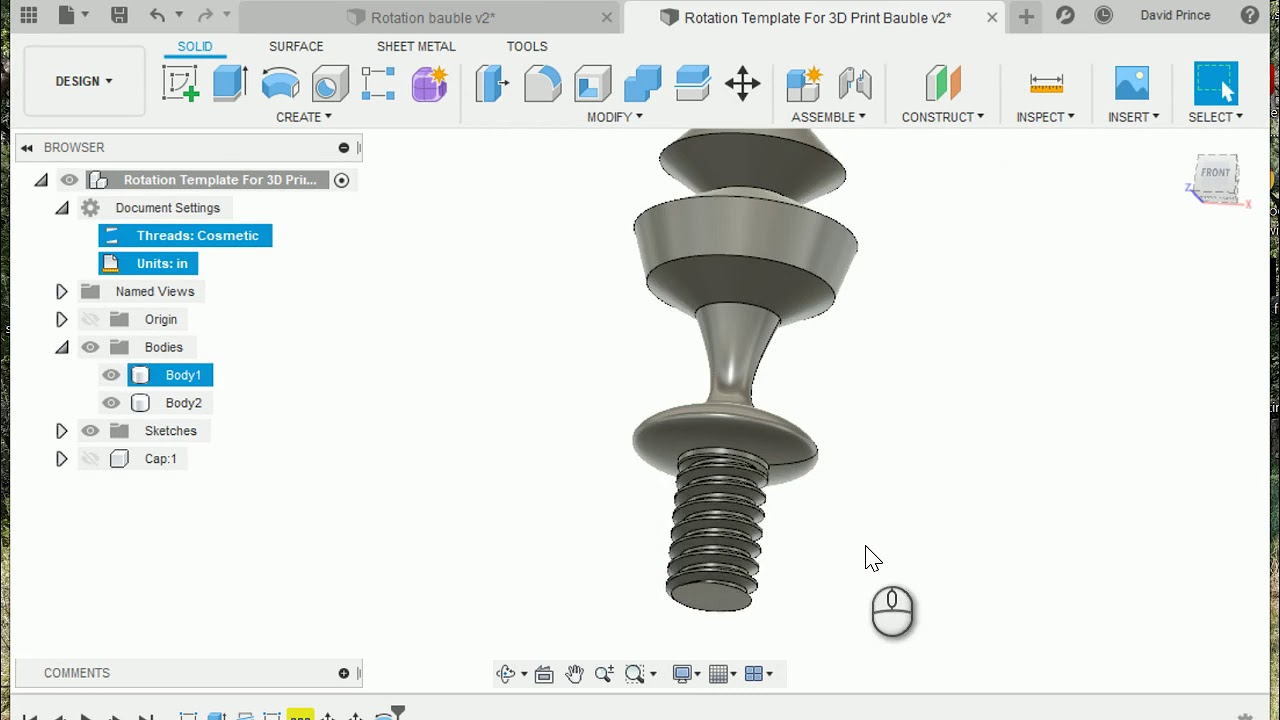Switch to the SOLID tab
This screenshot has height=720, width=1280.
[195, 46]
